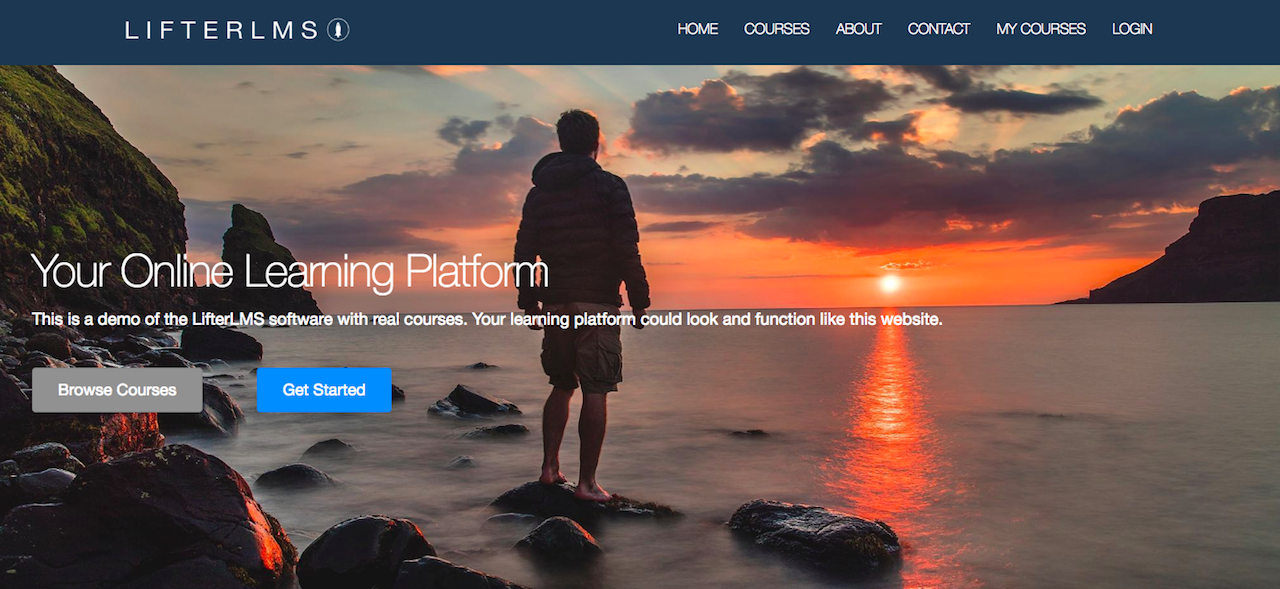Image resolution: width=1280 pixels, height=589 pixels.
Task: Select the LIFTERLMS logo in the header
Action: [x=220, y=29]
